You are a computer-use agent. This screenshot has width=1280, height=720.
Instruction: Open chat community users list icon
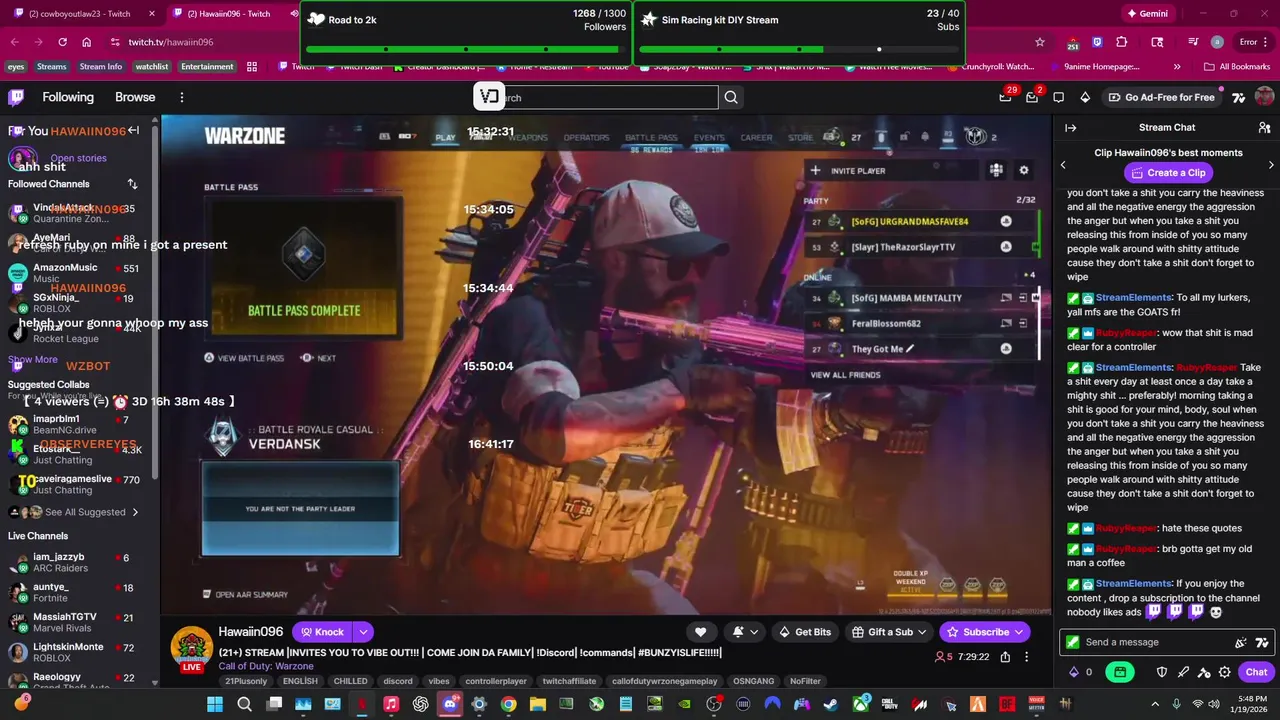[1264, 128]
